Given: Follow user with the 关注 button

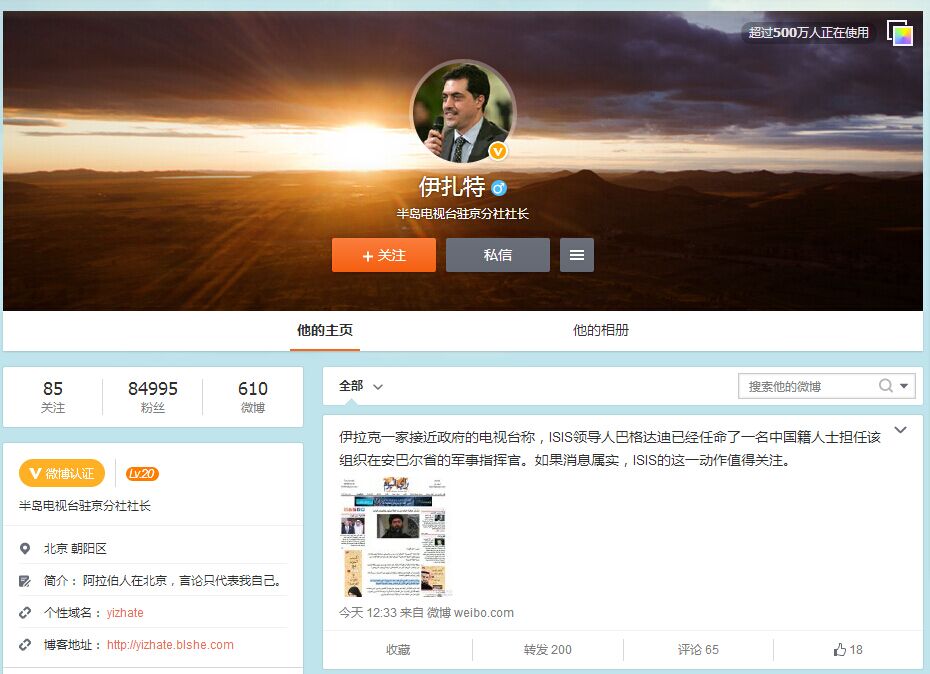Looking at the screenshot, I should tap(384, 255).
